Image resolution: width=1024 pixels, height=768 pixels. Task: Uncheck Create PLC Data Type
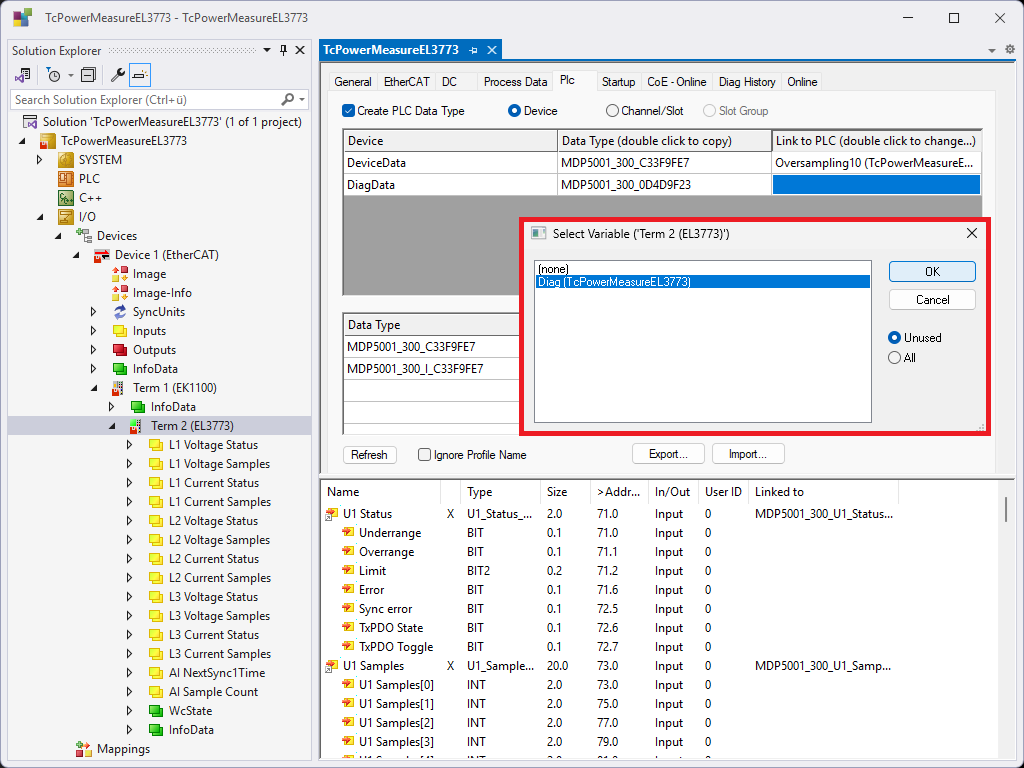click(x=349, y=111)
